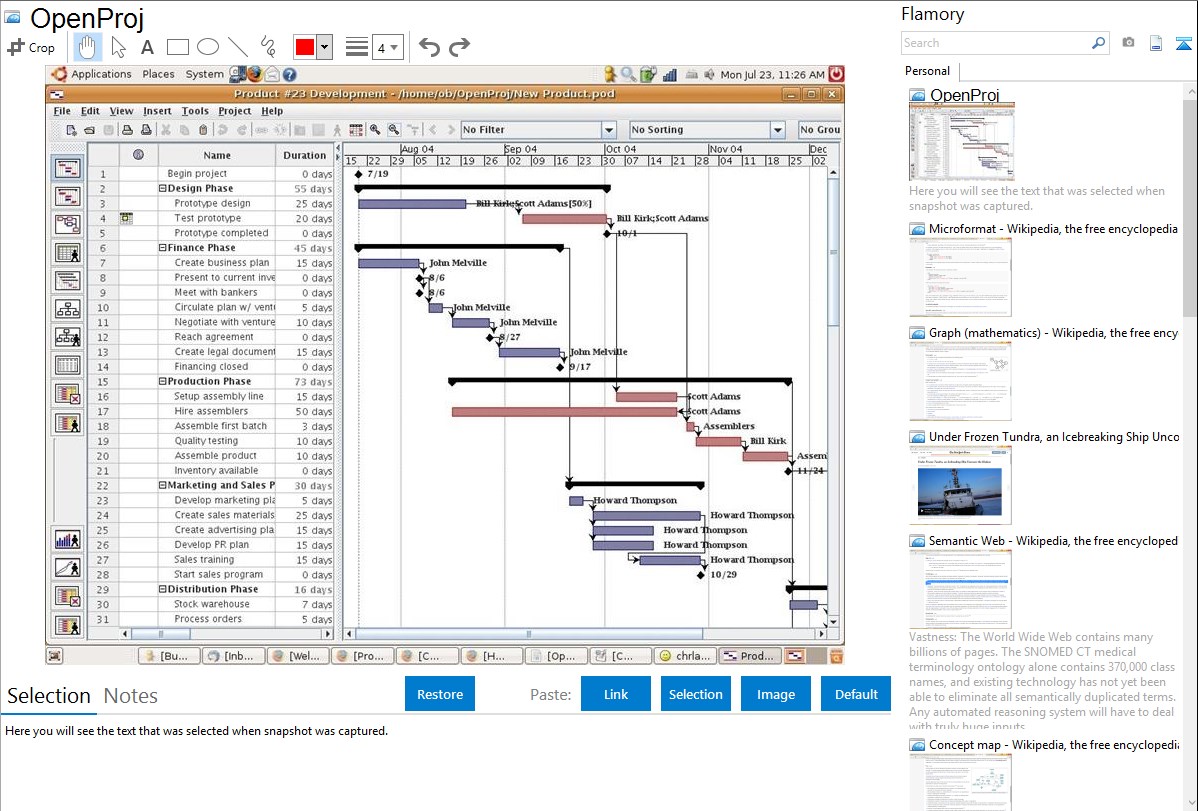Click the Flamory search field
1198x811 pixels.
[x=996, y=43]
